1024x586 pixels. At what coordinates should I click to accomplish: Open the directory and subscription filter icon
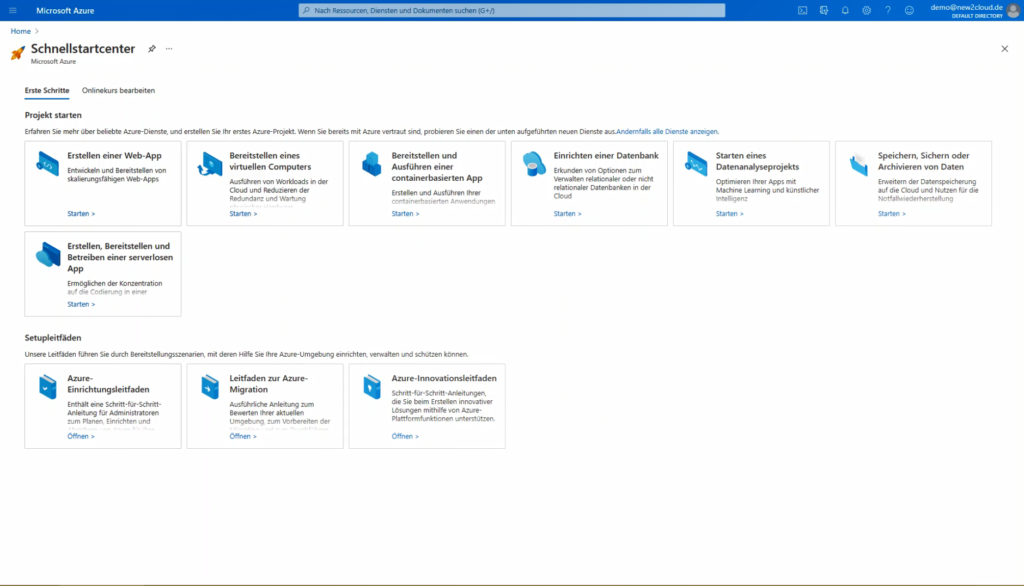[824, 10]
